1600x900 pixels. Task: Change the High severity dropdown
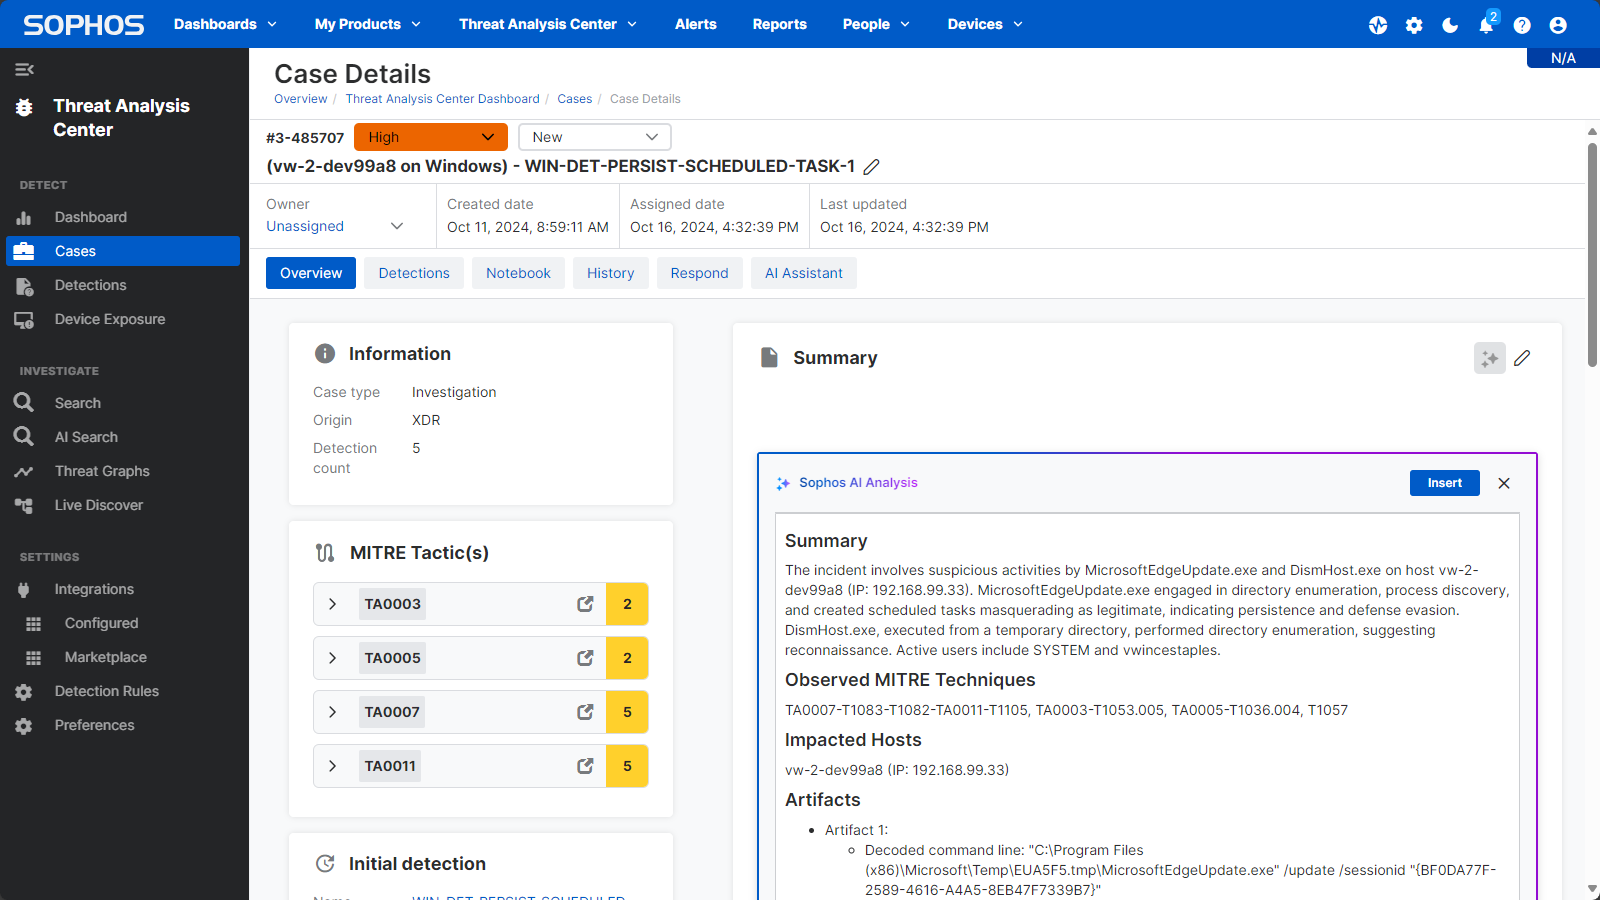click(x=431, y=137)
